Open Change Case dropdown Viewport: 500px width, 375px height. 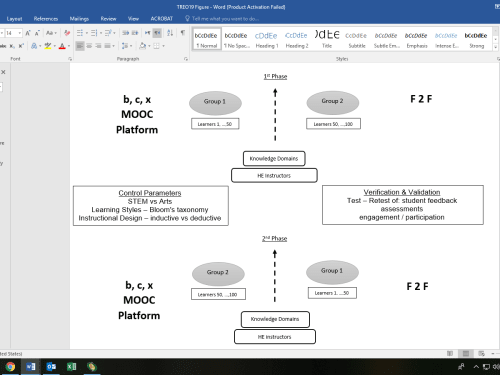51,33
